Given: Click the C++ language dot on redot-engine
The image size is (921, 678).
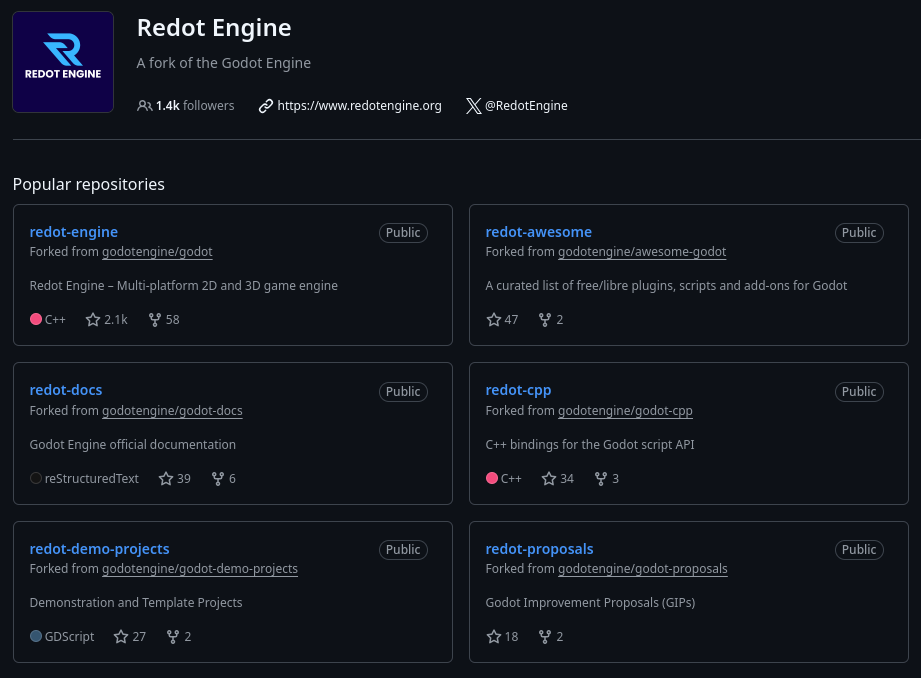Looking at the screenshot, I should pos(35,320).
